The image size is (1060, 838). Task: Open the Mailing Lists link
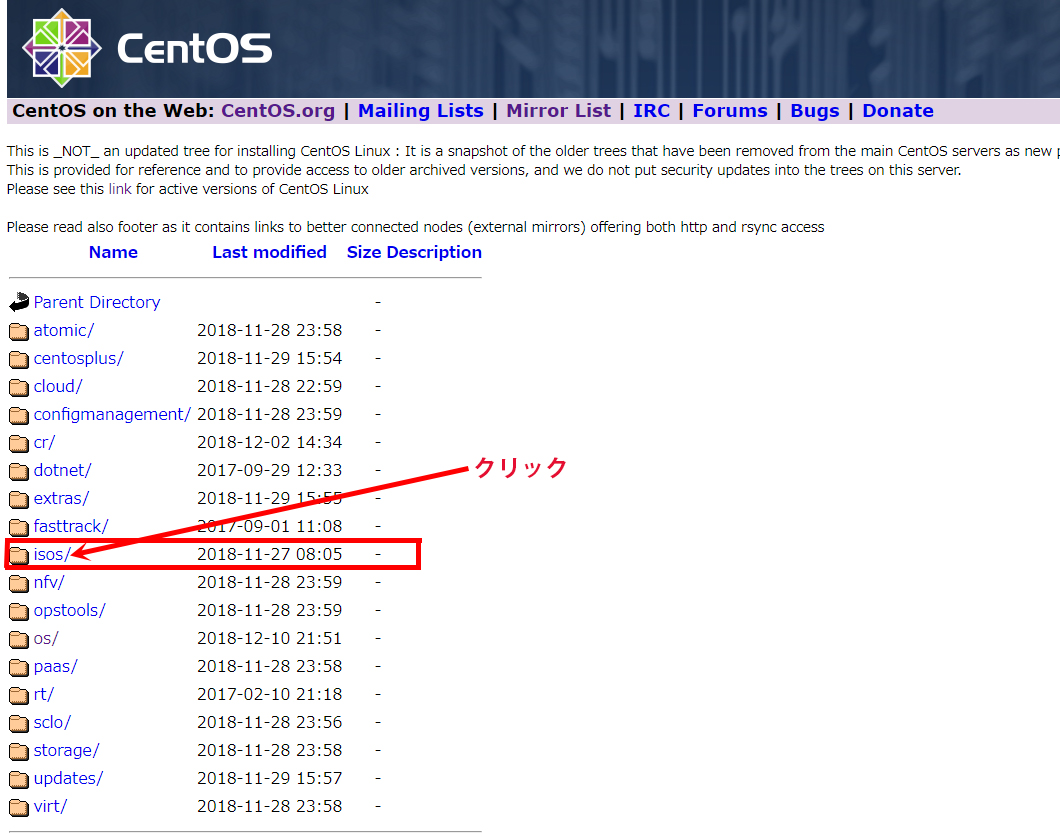420,111
